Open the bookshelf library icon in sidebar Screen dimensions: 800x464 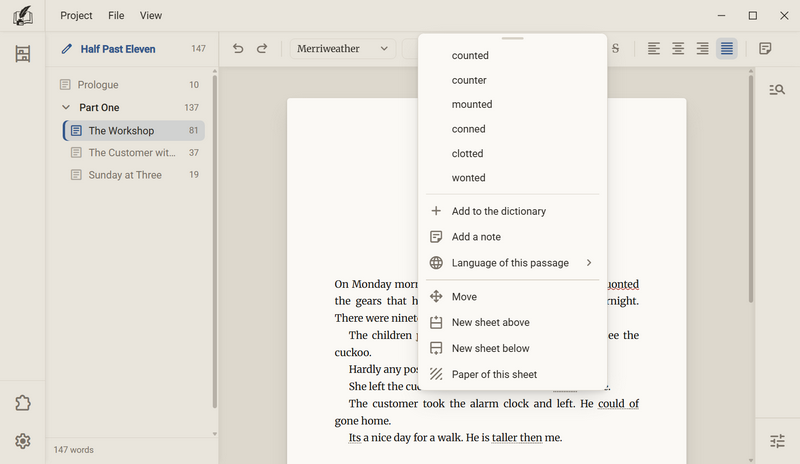[x=22, y=54]
